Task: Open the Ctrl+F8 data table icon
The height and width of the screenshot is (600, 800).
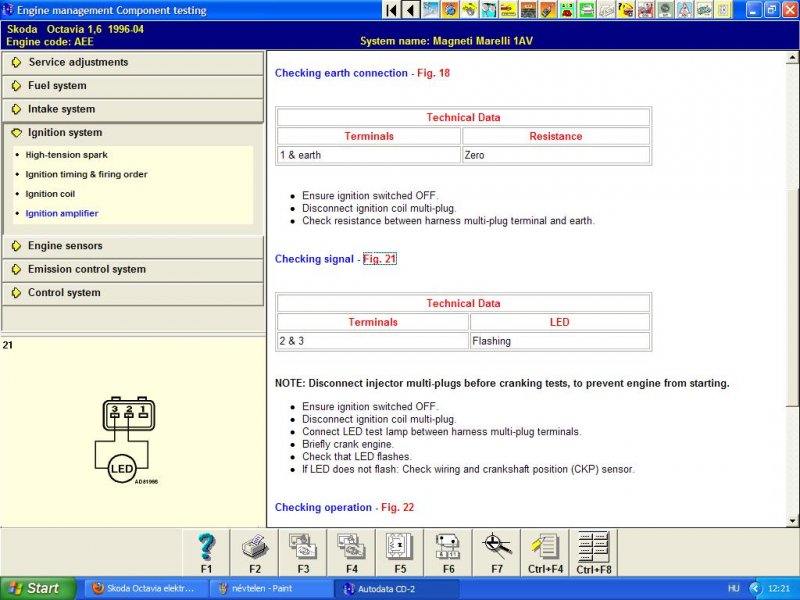Action: pyautogui.click(x=594, y=553)
